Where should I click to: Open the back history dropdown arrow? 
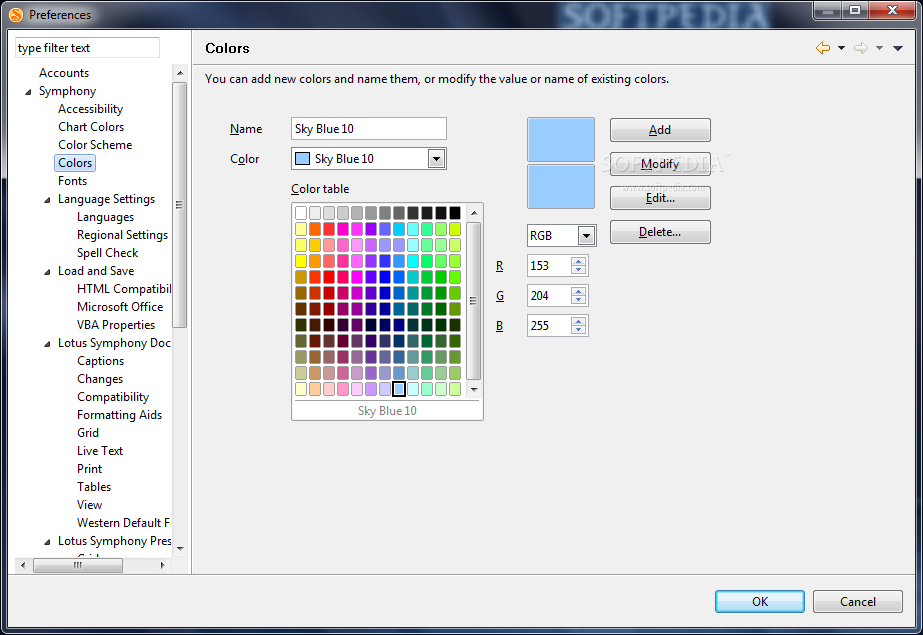(x=841, y=48)
